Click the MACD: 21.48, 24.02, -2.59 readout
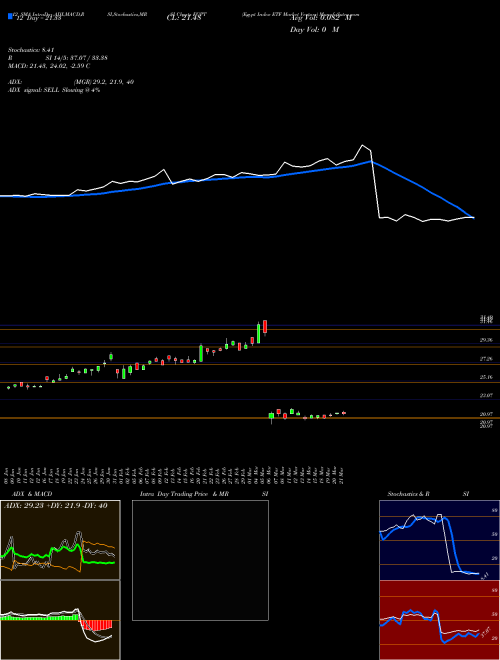Screen dimensions: 500x660 click(x=49, y=66)
